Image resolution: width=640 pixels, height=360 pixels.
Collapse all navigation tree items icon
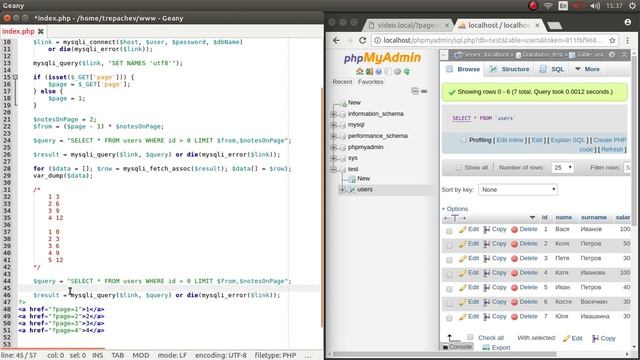click(x=415, y=91)
